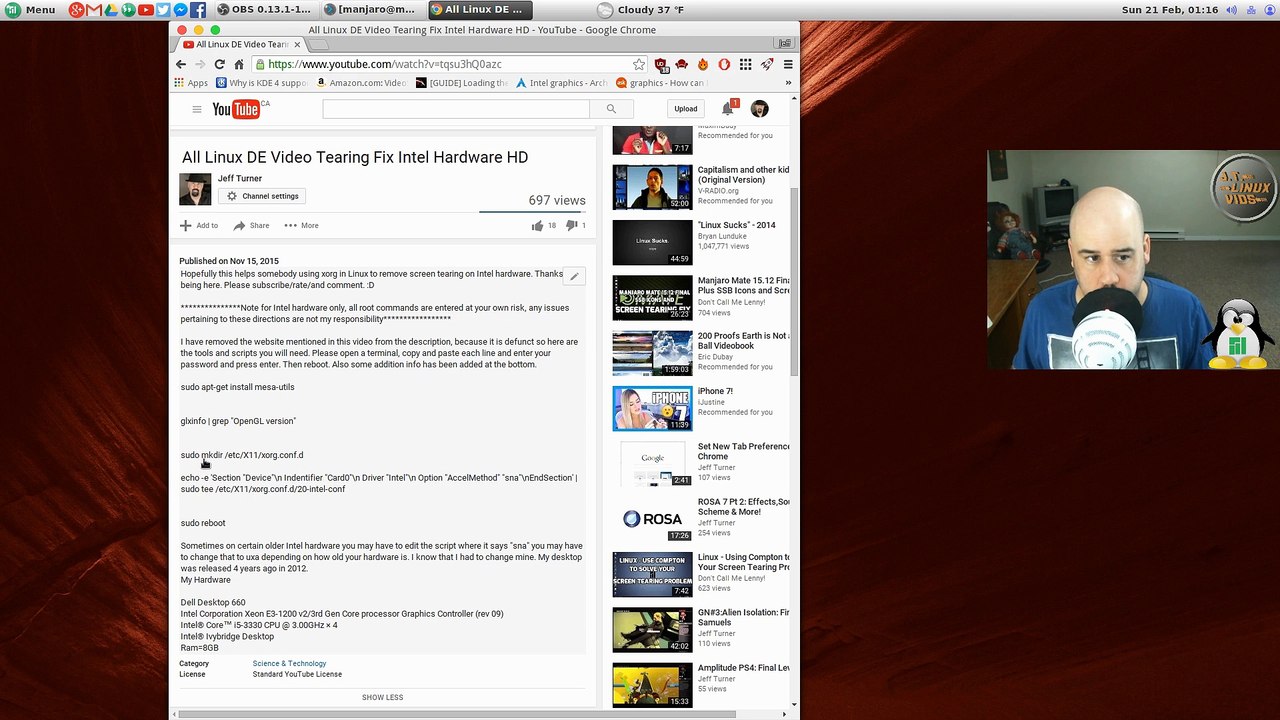Image resolution: width=1280 pixels, height=720 pixels.
Task: Launch Google Drive from the top panel
Action: click(x=111, y=10)
